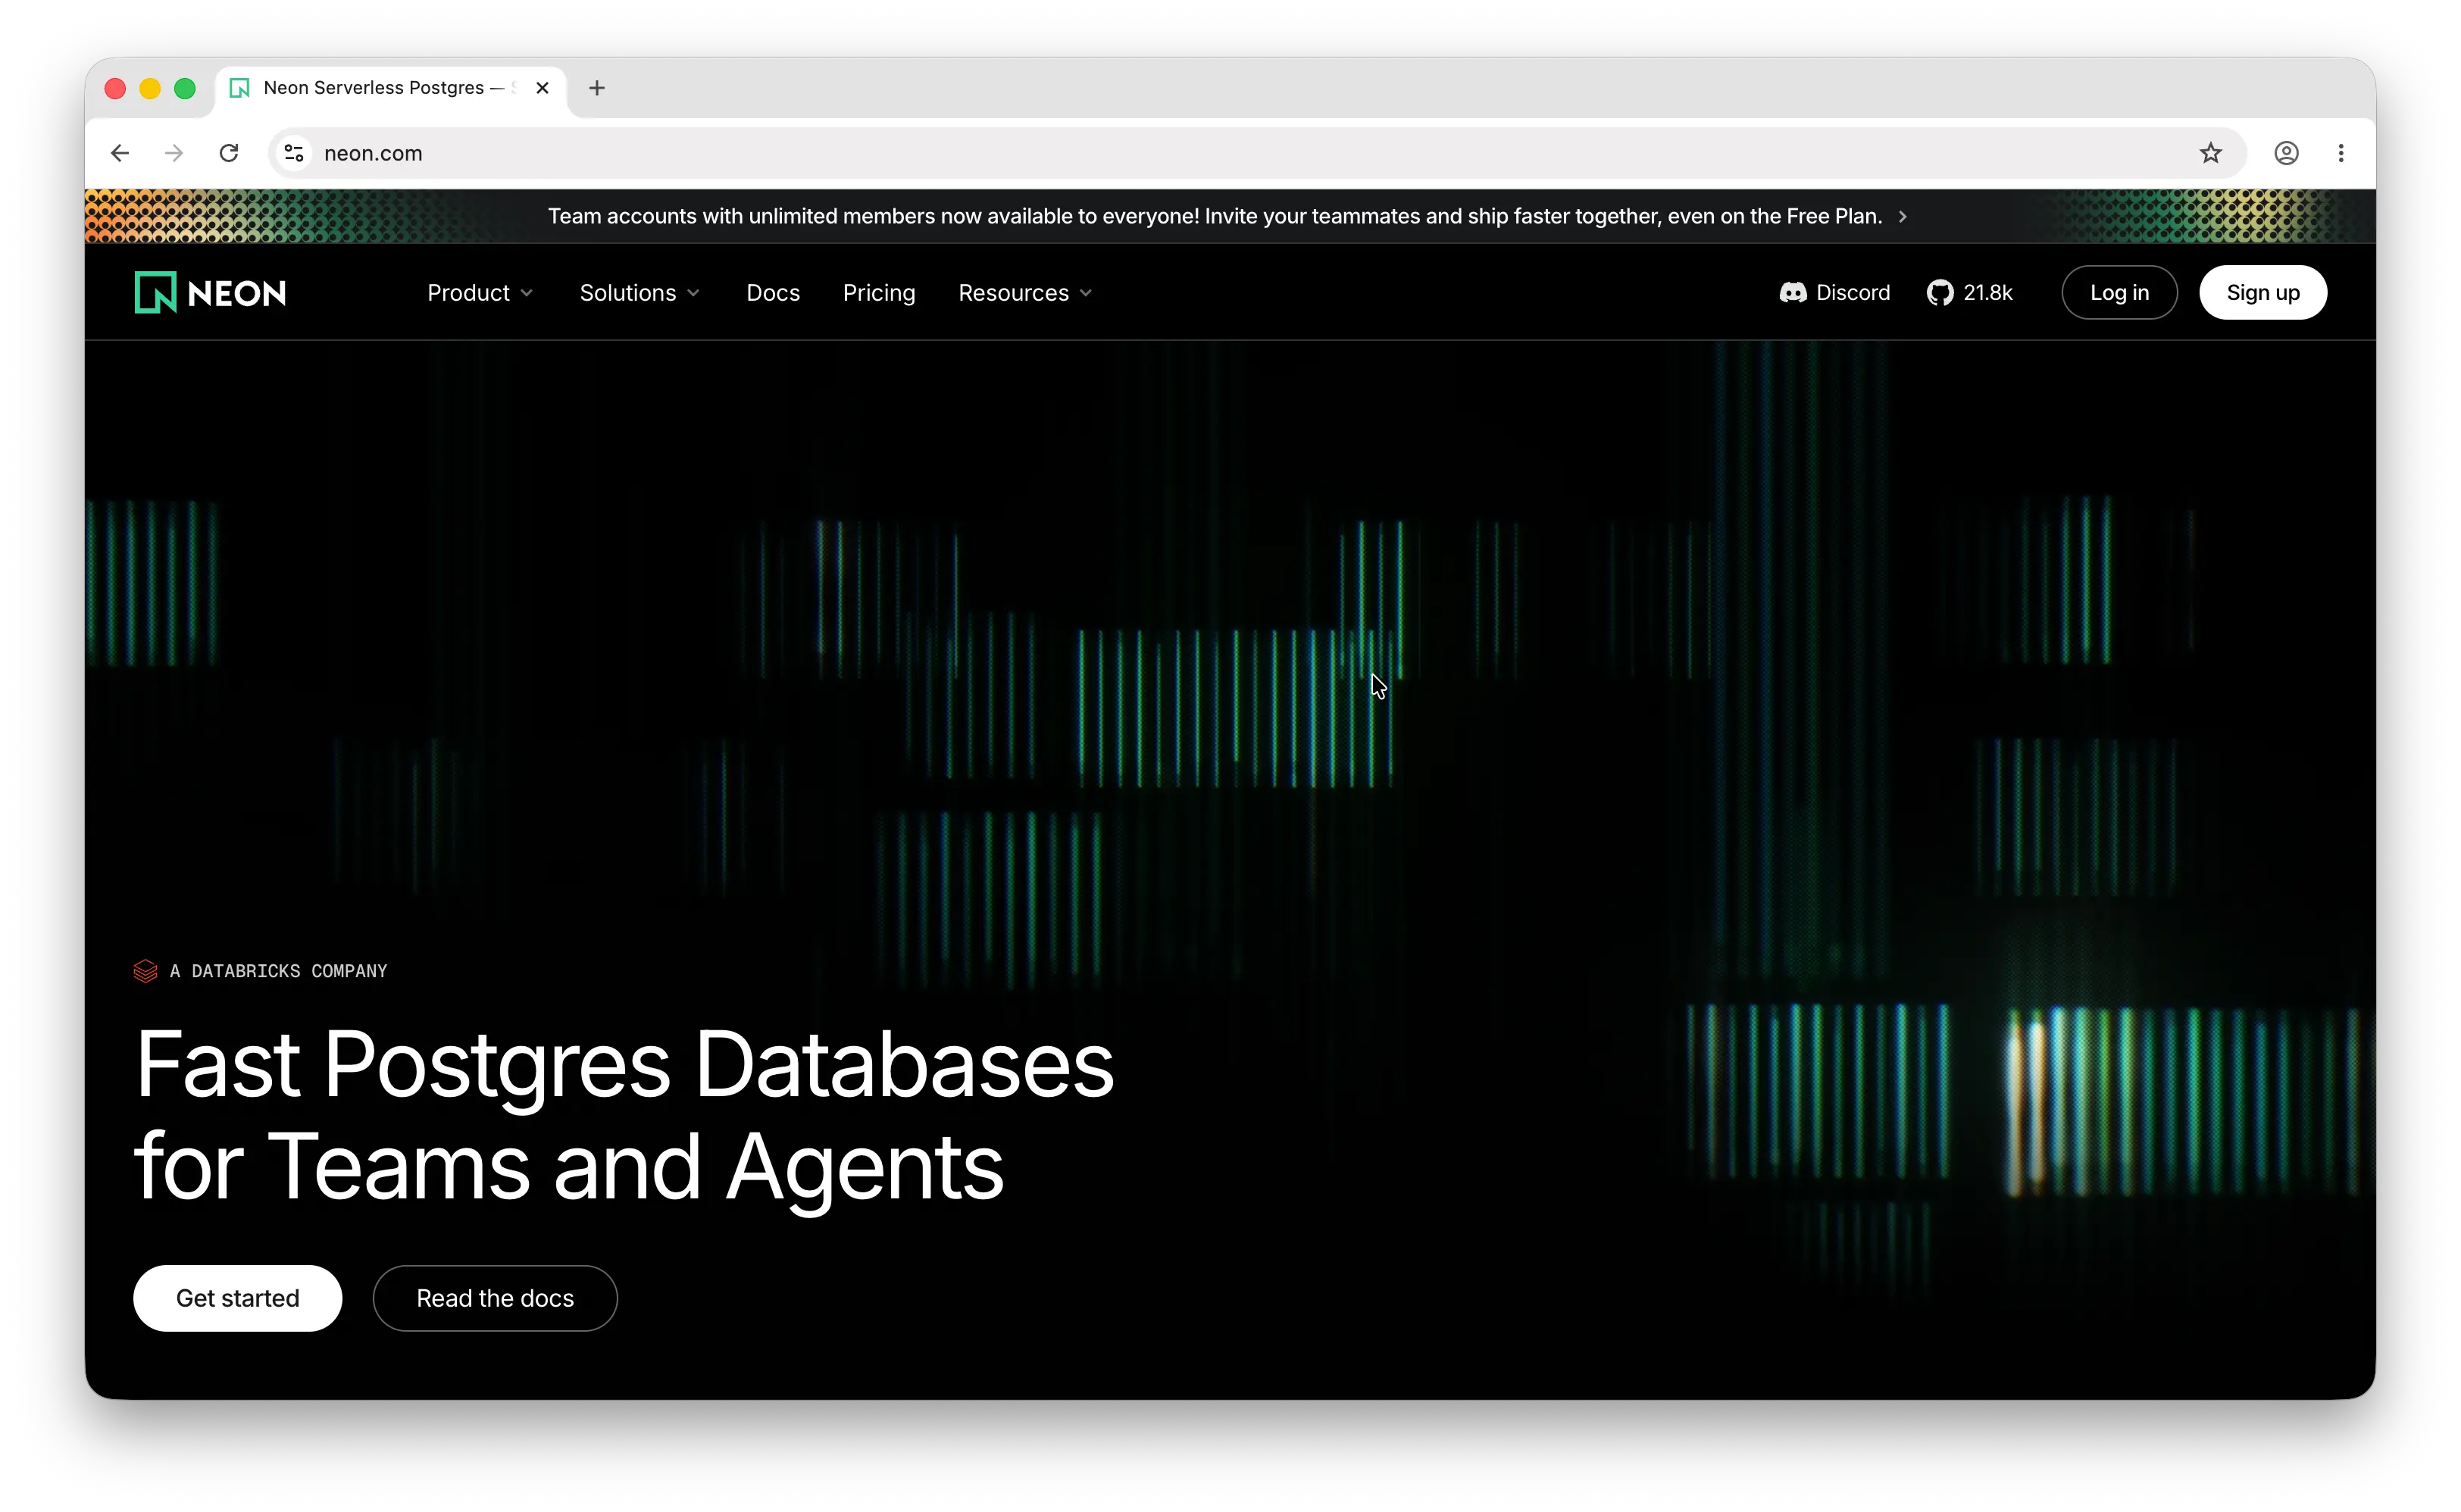This screenshot has width=2461, height=1512.
Task: Open a new browser tab
Action: tap(597, 88)
